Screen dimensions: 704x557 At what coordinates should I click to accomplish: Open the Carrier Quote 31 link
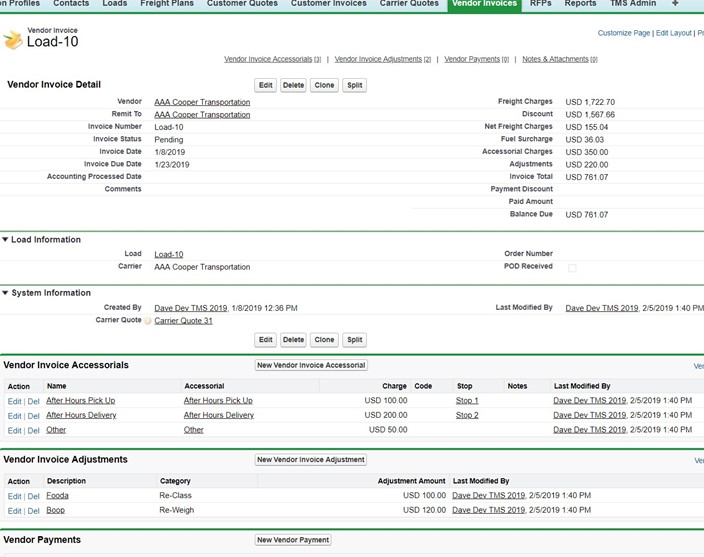pyautogui.click(x=183, y=320)
